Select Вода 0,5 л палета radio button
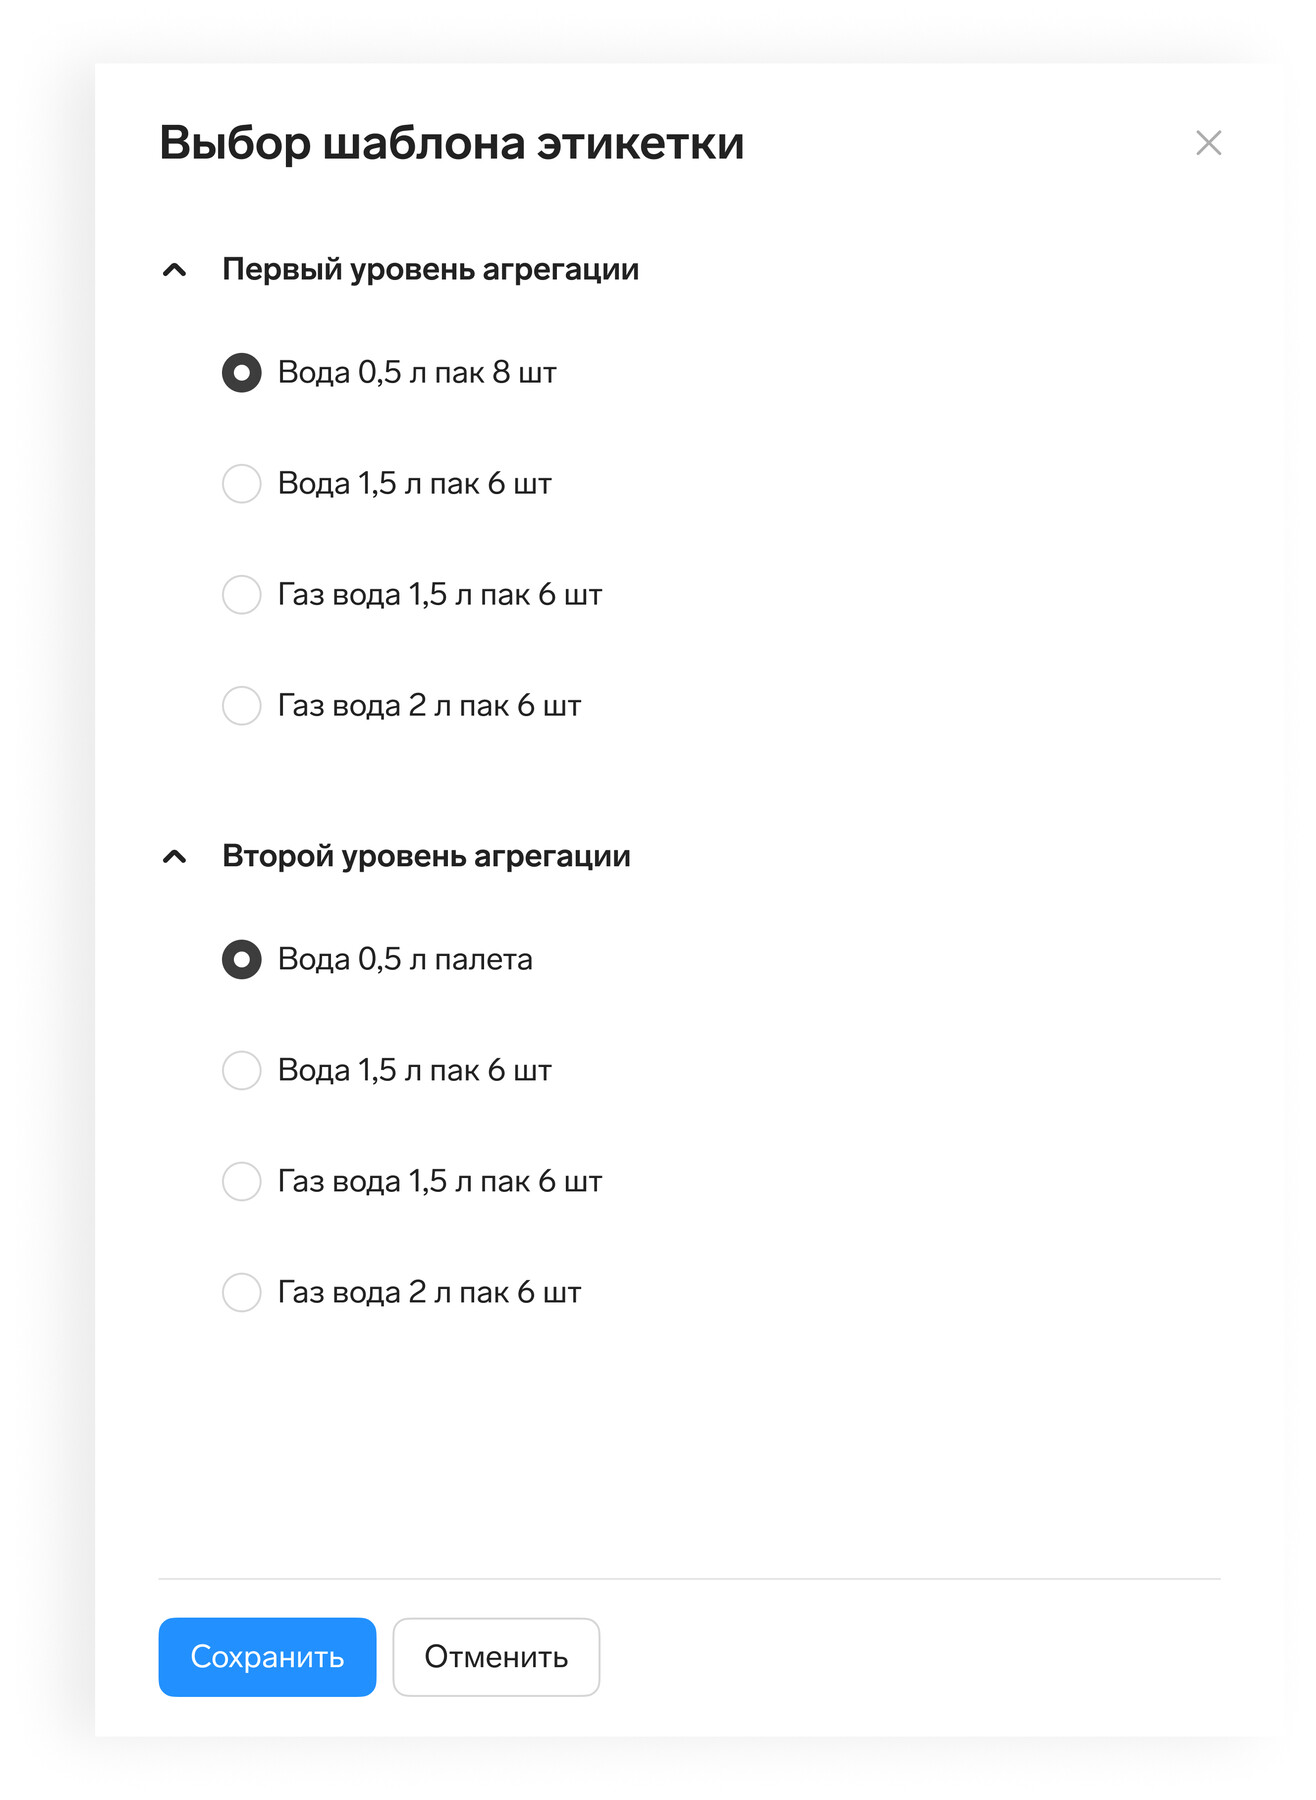Image resolution: width=1316 pixels, height=1800 pixels. tap(241, 960)
